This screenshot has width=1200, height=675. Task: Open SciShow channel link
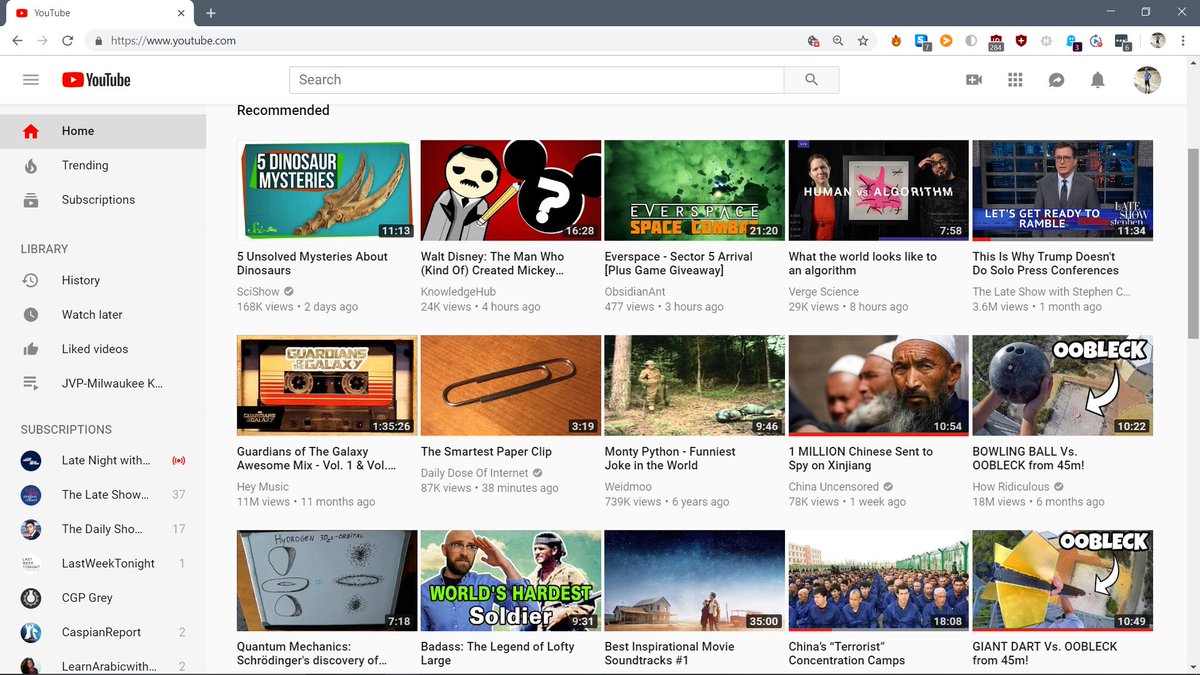coord(258,292)
